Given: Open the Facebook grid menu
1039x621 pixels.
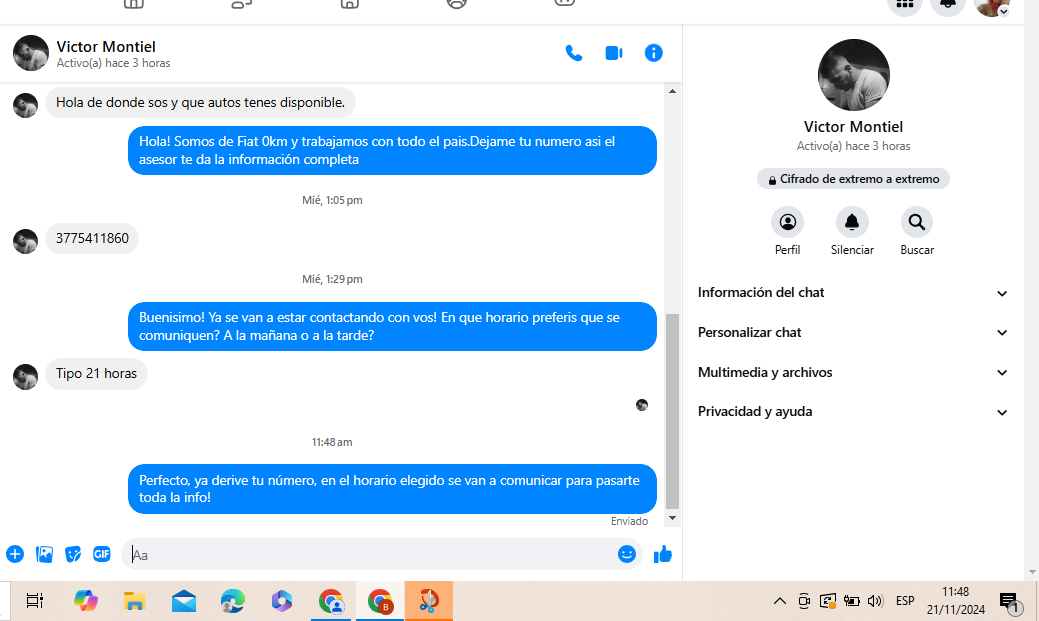Looking at the screenshot, I should tap(905, 5).
